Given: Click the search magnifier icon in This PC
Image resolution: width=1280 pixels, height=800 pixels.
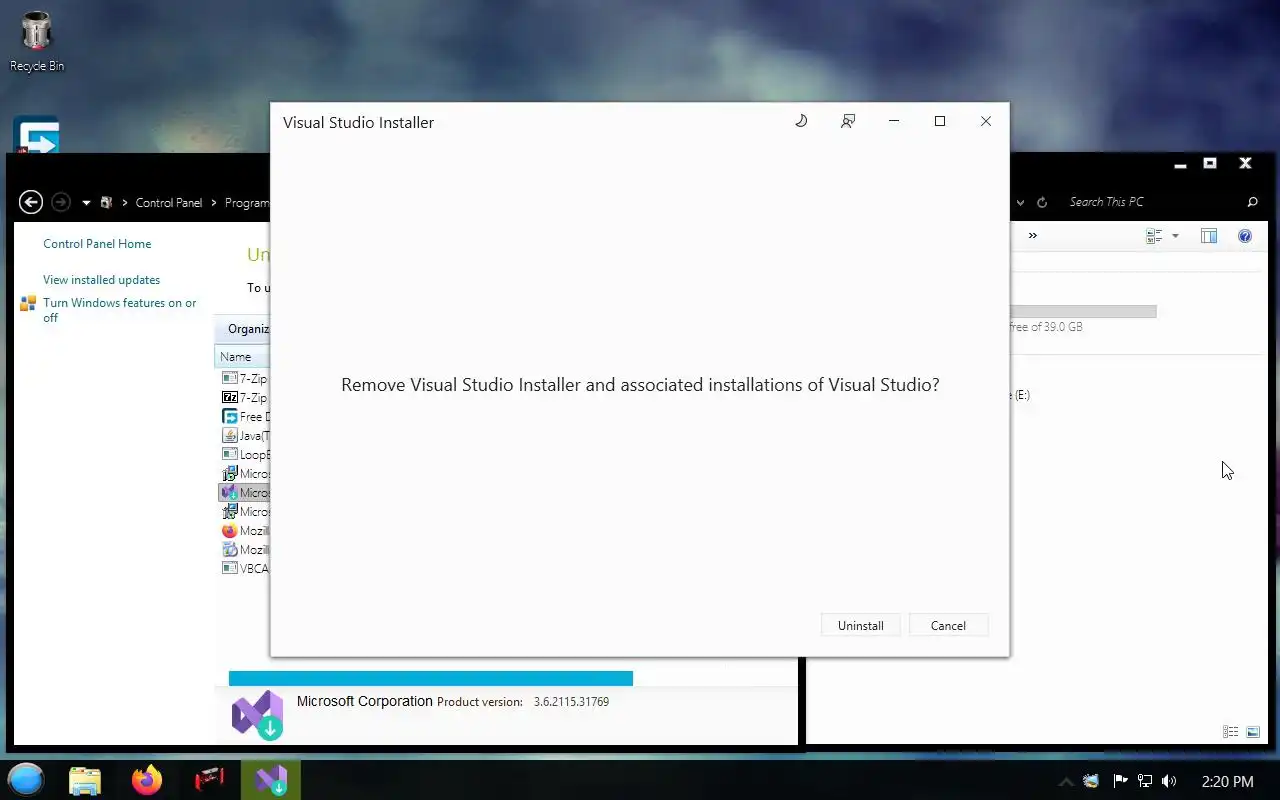Looking at the screenshot, I should pos(1252,202).
